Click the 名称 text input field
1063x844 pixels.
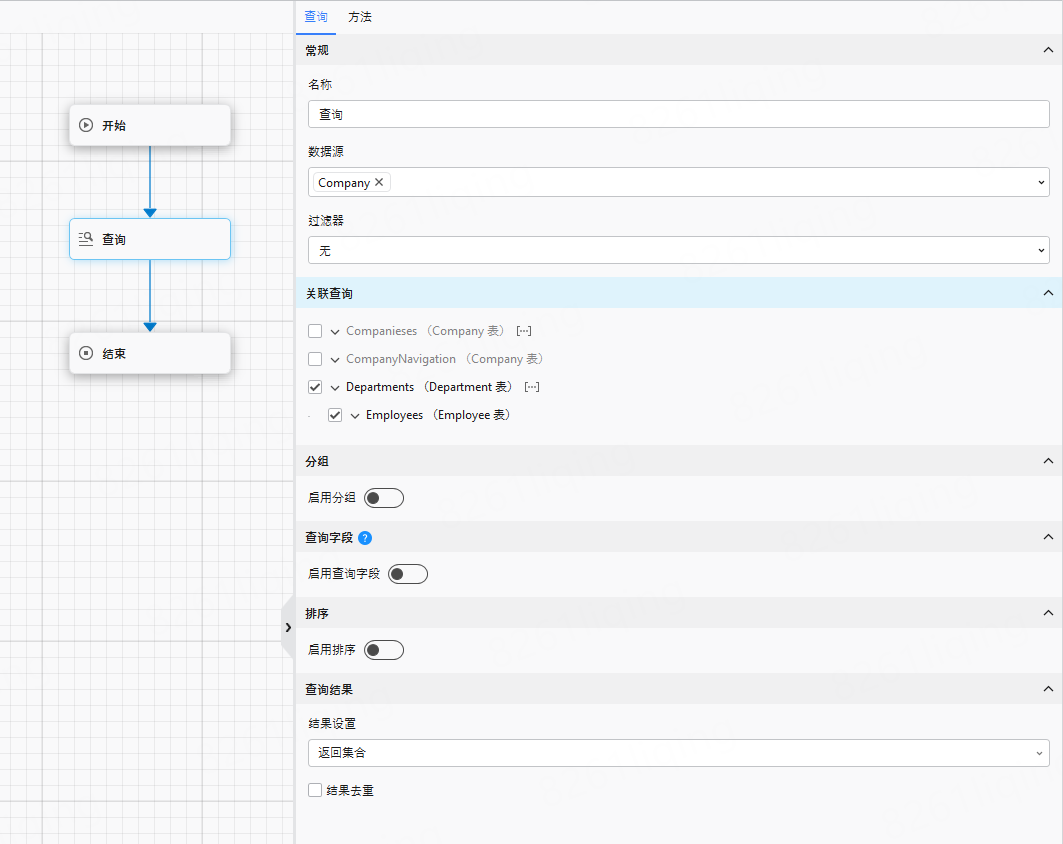(x=678, y=115)
